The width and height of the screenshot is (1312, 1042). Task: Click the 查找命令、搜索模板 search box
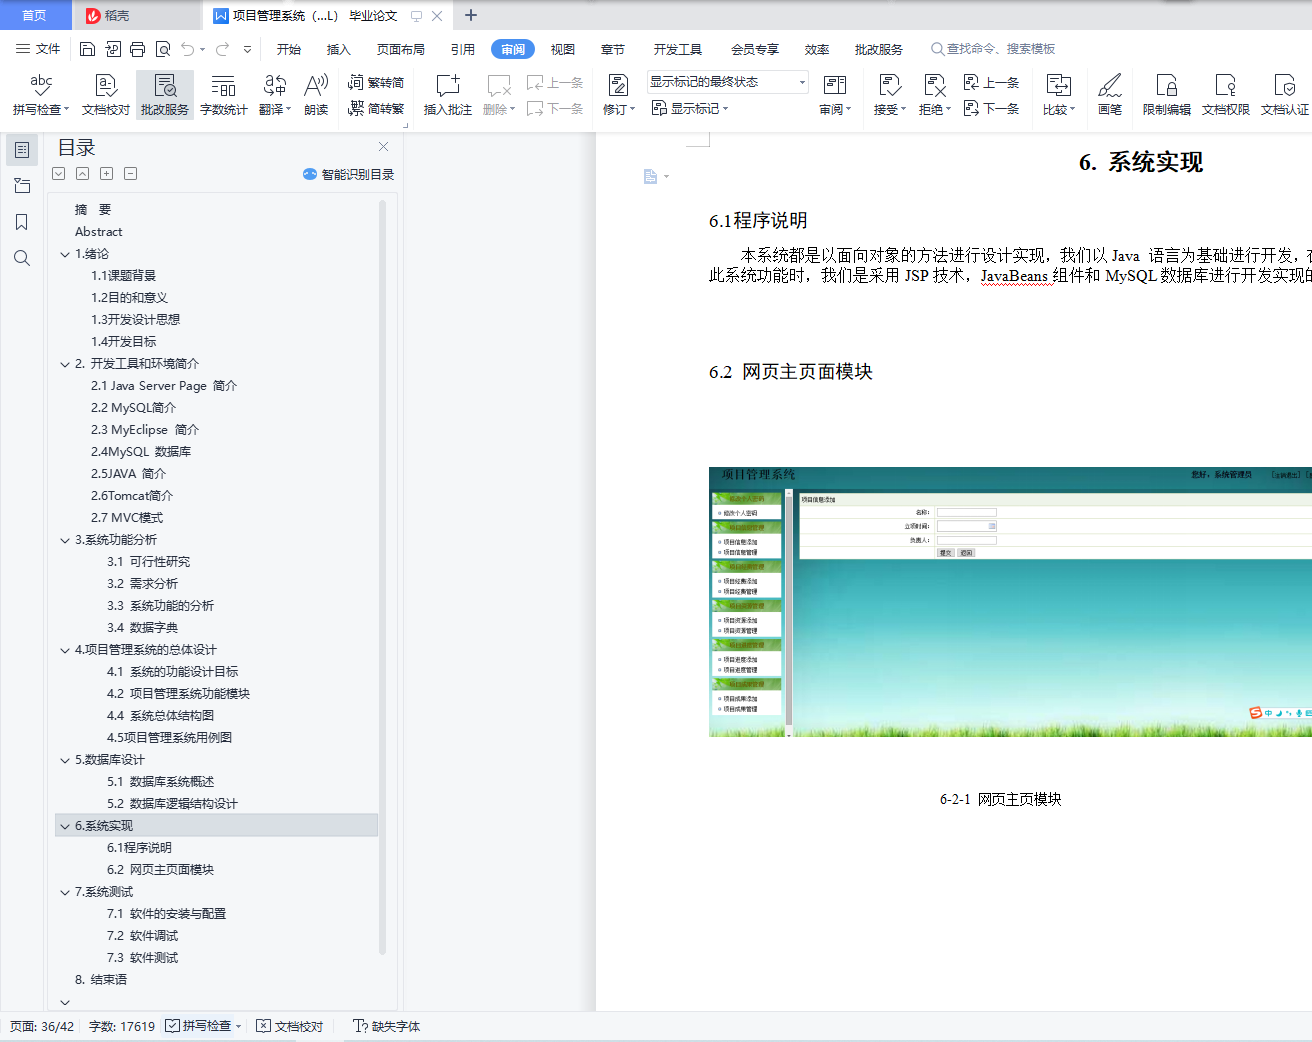[993, 49]
